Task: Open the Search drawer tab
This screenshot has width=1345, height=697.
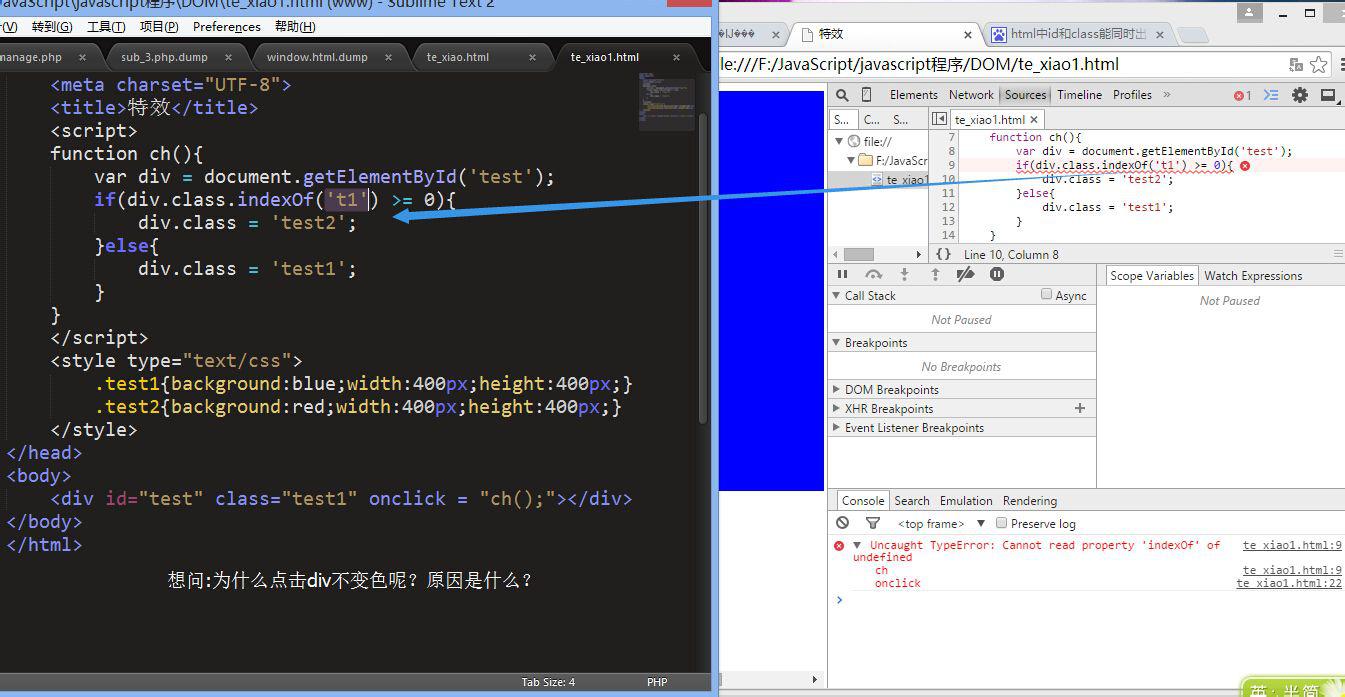Action: pos(911,501)
